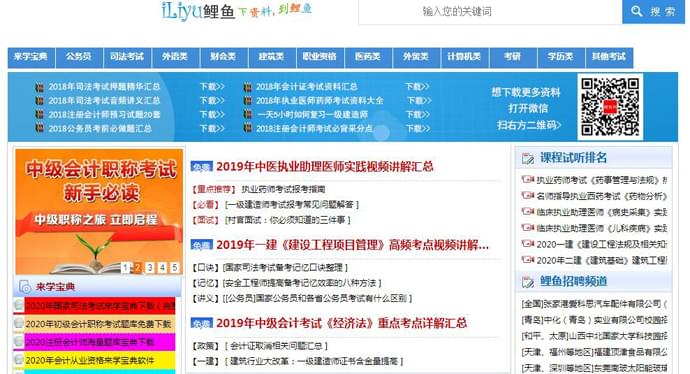Image resolution: width=690 pixels, height=374 pixels.
Task: Open the 来学宝典 navigation tab
Action: (x=31, y=57)
